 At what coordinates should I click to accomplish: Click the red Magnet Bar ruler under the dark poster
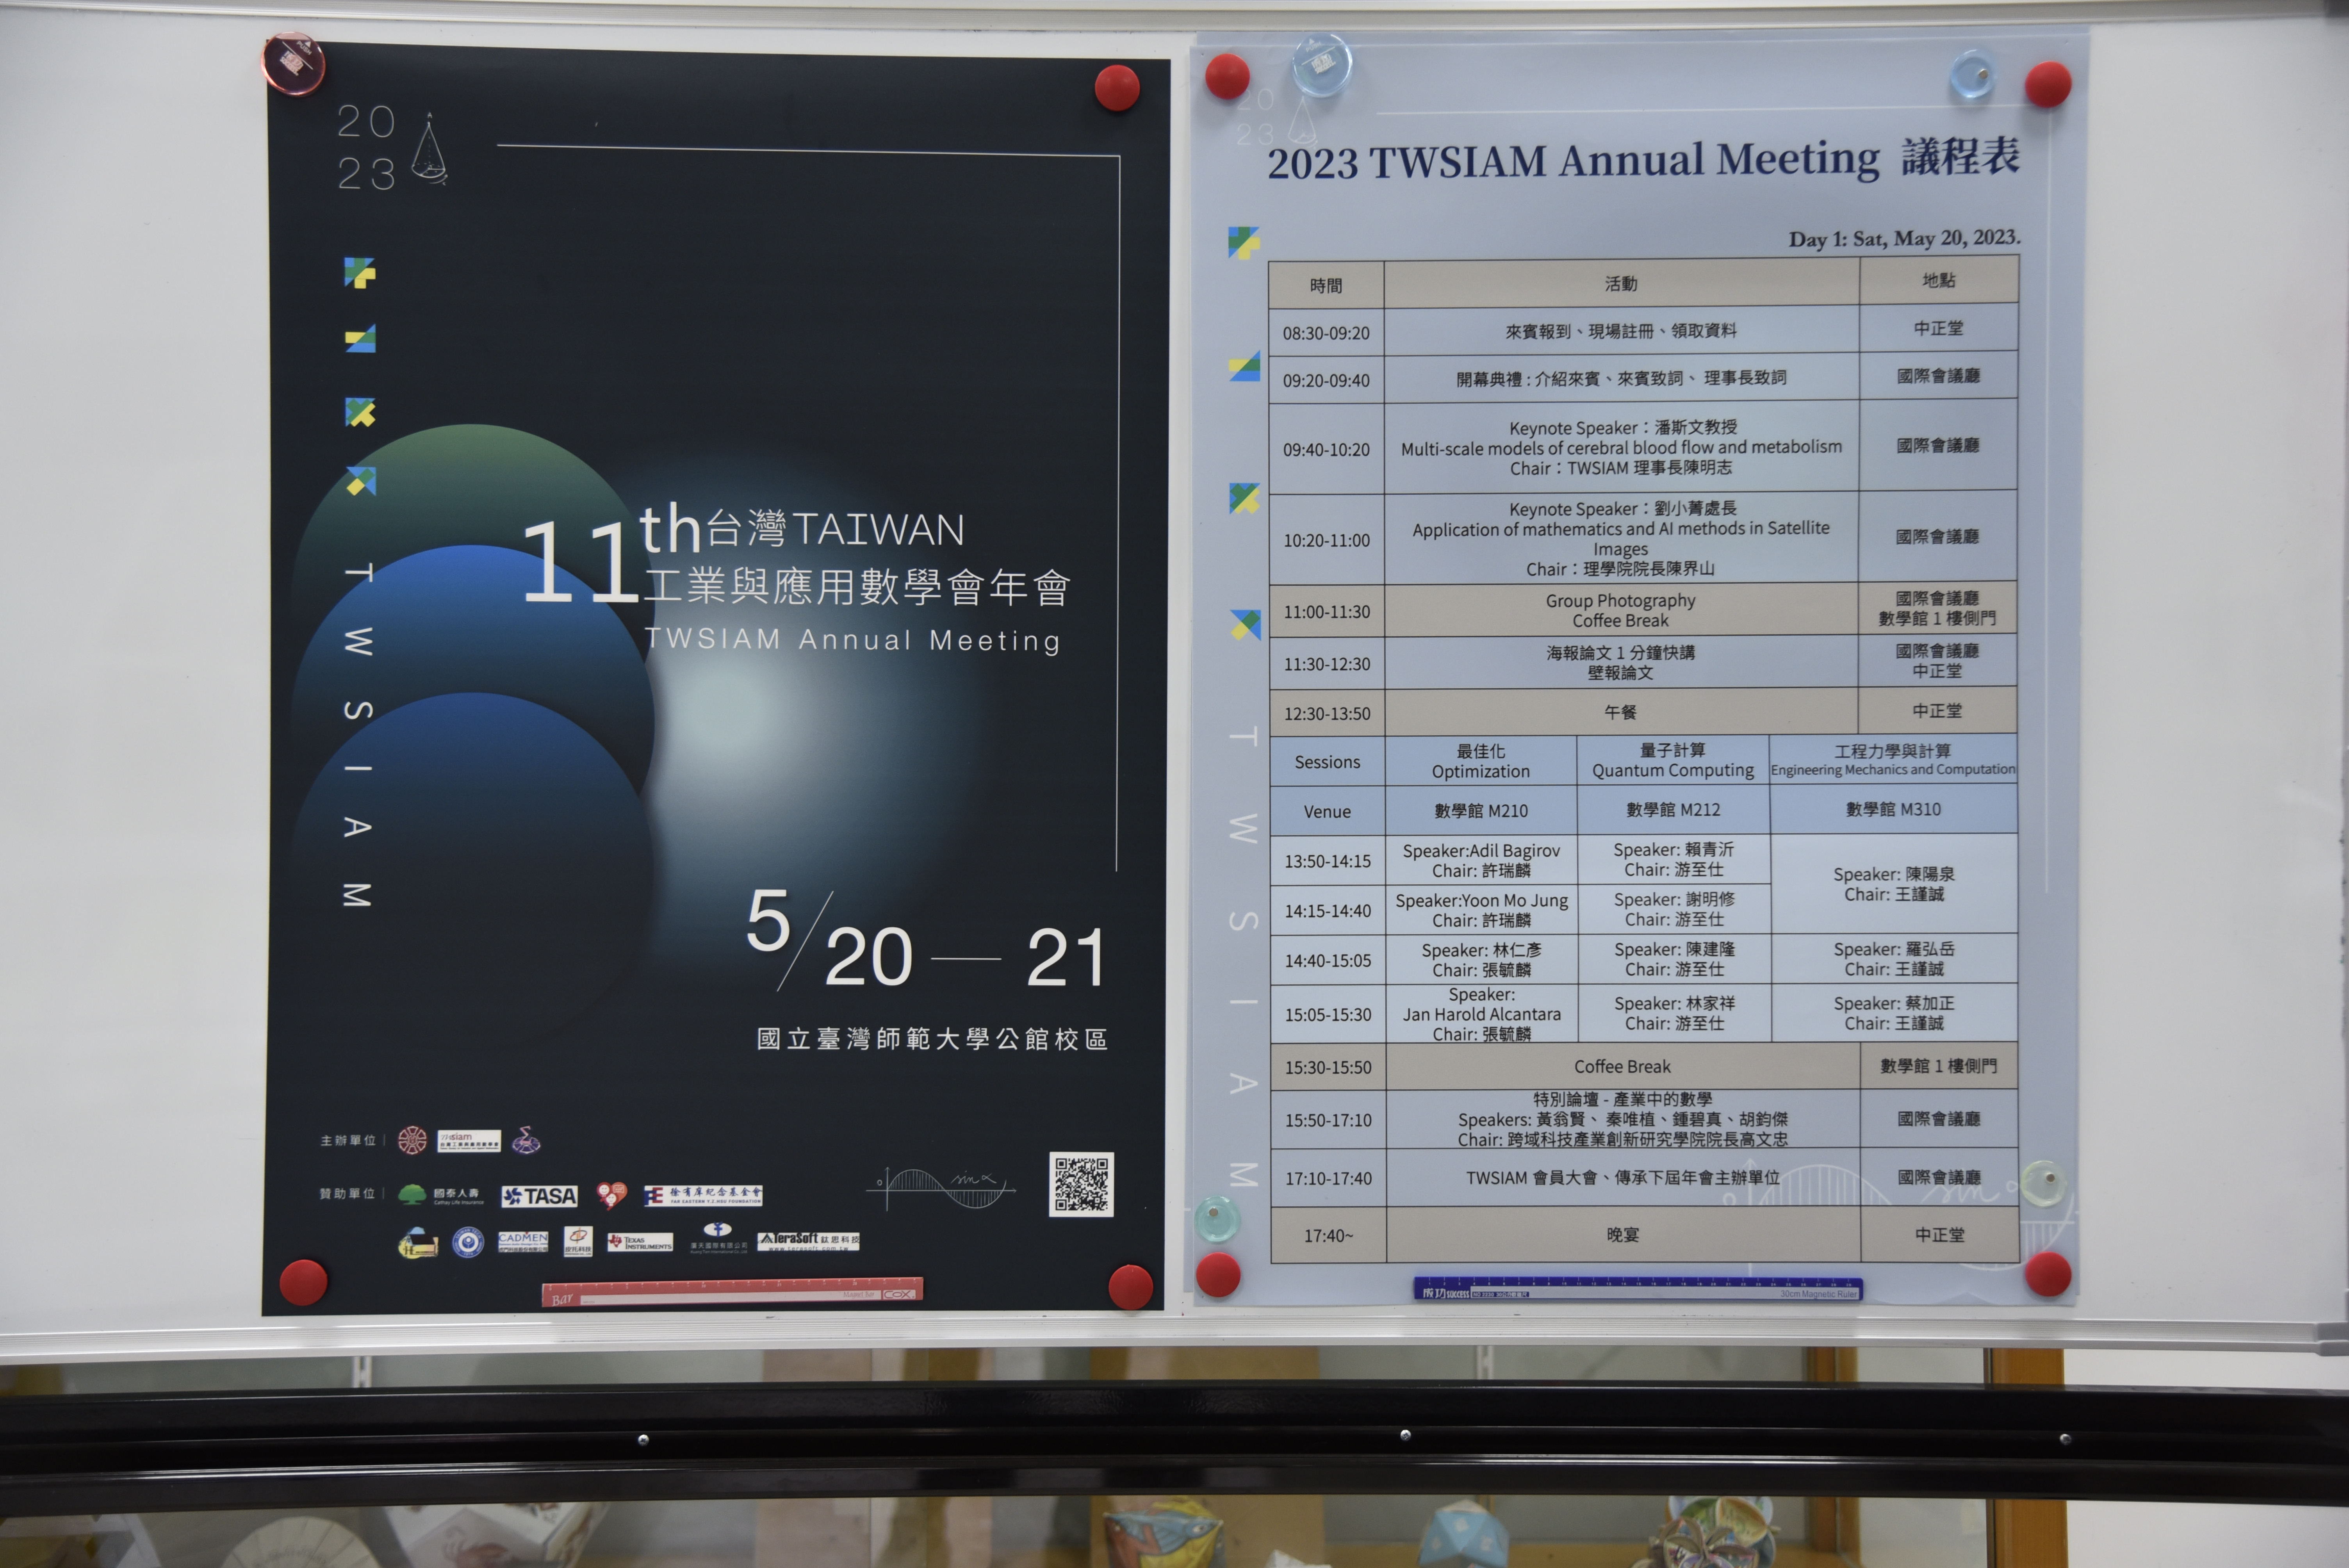[x=732, y=1292]
